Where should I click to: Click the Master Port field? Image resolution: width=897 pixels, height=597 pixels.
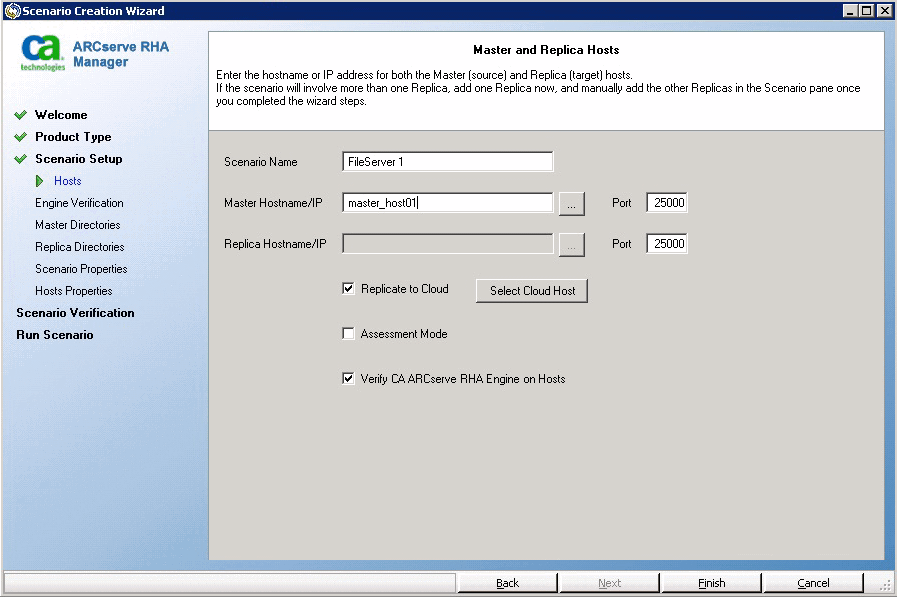pos(666,202)
